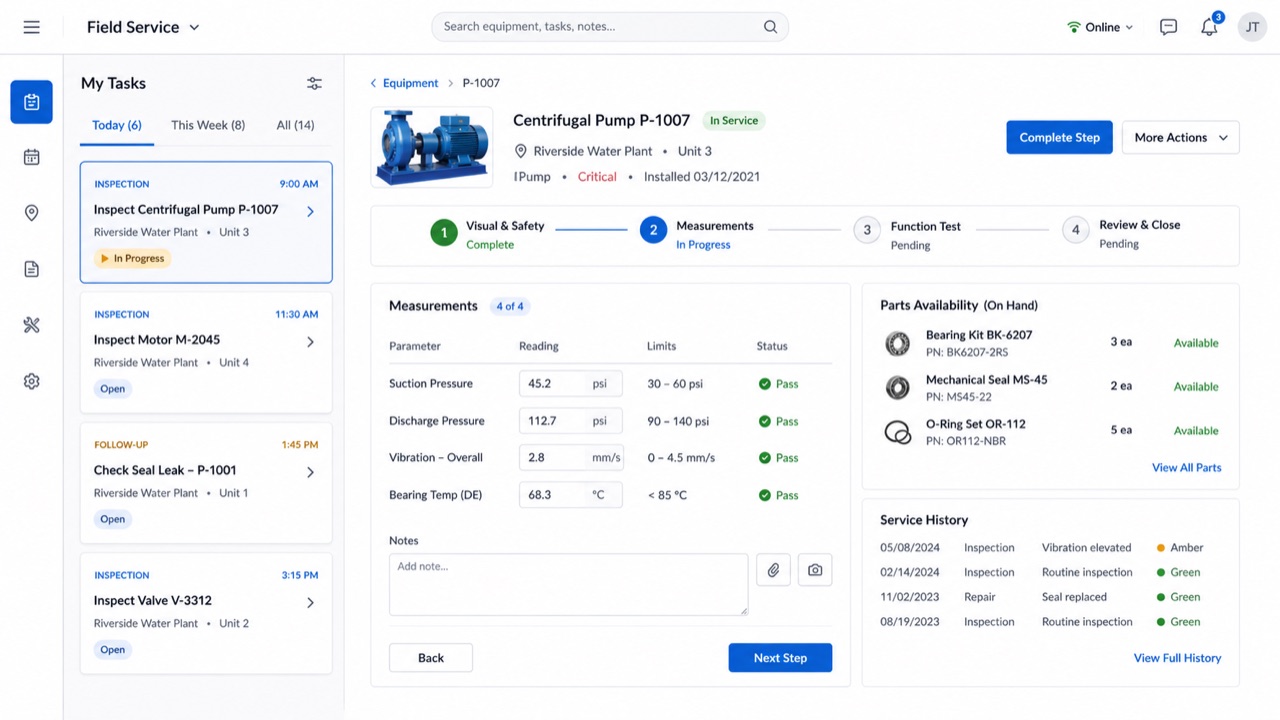The height and width of the screenshot is (720, 1280).
Task: Click the Add note text area
Action: tap(568, 584)
